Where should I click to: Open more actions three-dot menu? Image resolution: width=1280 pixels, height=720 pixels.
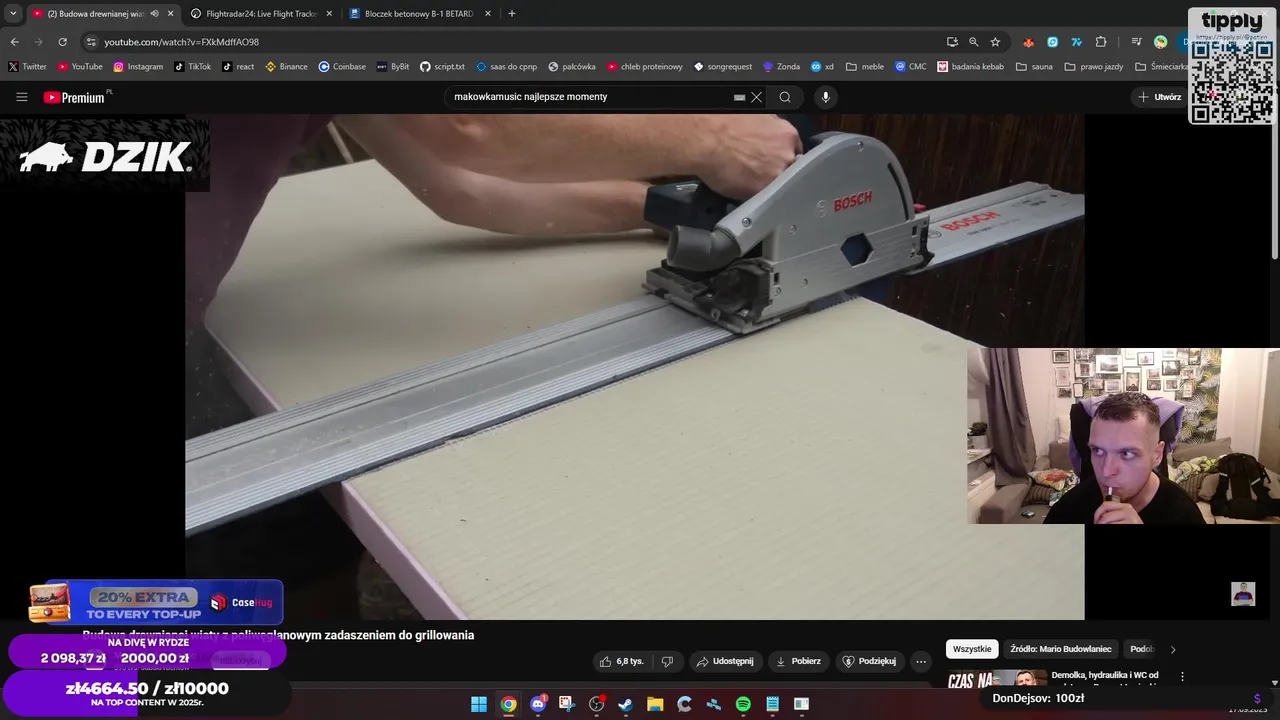click(x=921, y=661)
